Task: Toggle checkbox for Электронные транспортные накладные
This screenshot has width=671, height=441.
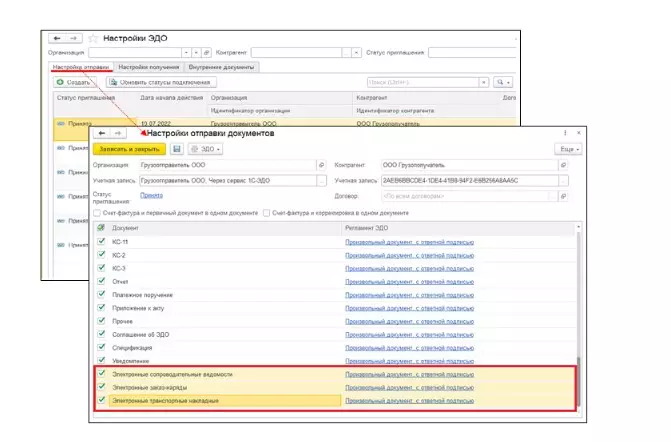Action: (99, 401)
